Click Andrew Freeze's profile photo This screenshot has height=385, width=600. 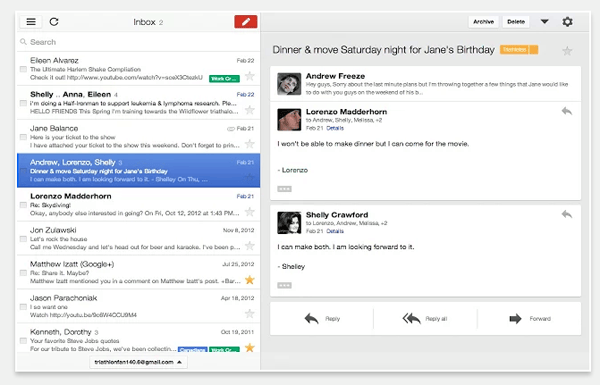[289, 84]
